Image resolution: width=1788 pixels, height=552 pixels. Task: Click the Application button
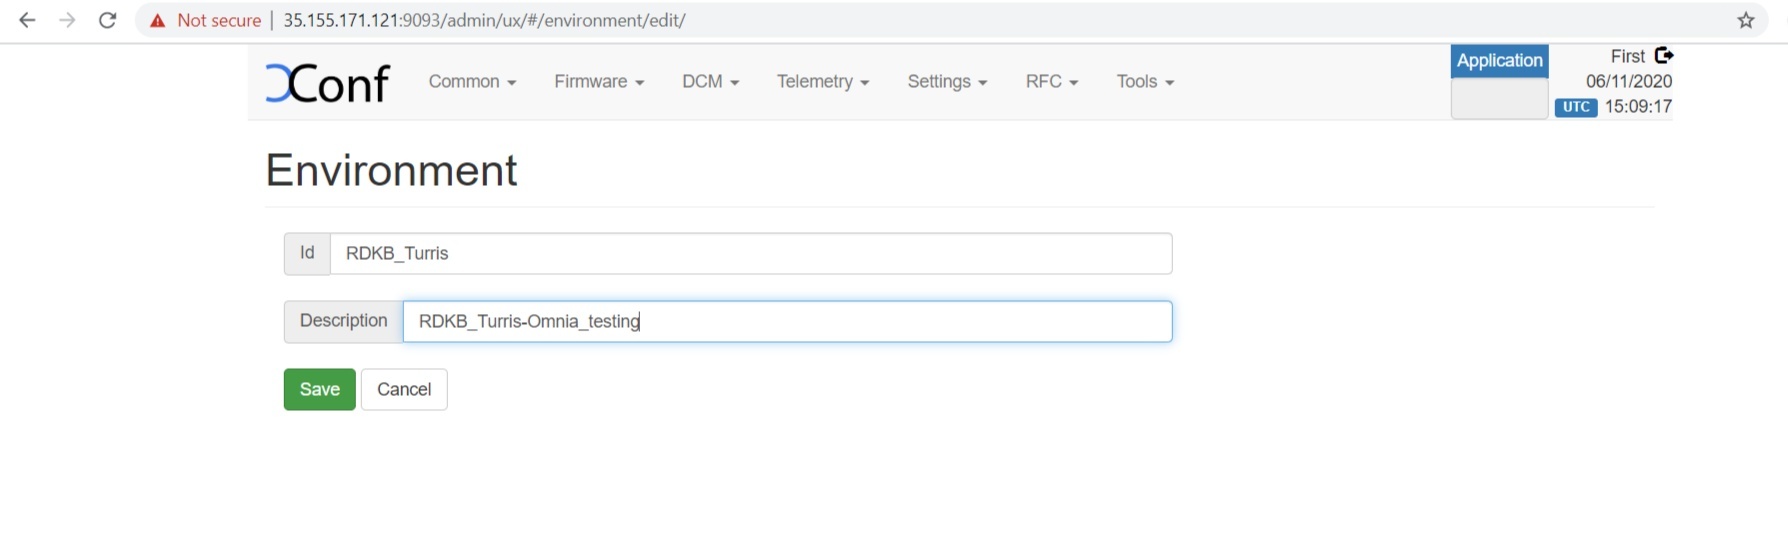coord(1499,61)
